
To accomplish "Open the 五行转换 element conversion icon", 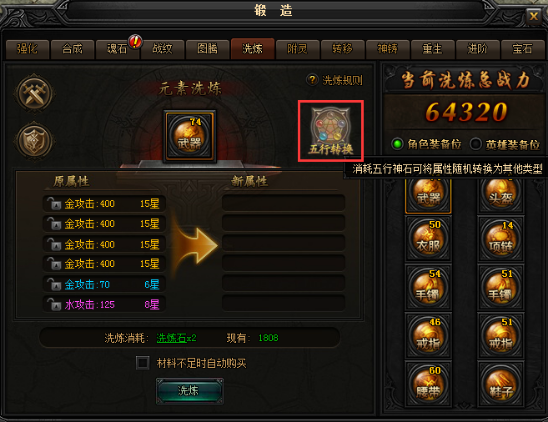I will pyautogui.click(x=331, y=131).
